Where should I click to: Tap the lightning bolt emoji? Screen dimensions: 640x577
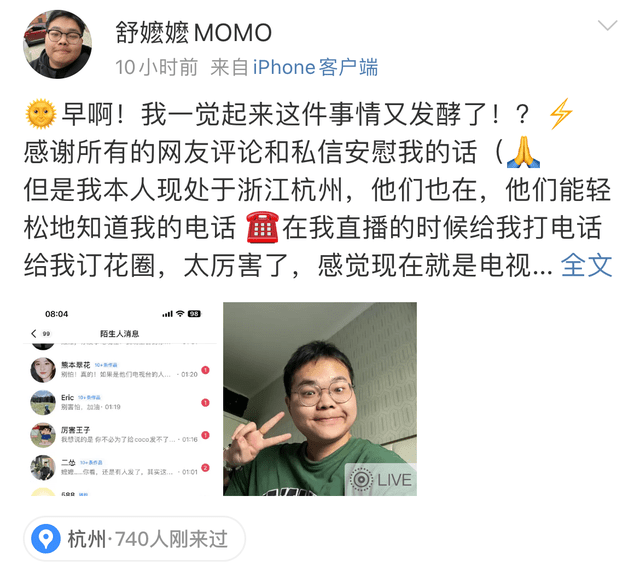561,114
